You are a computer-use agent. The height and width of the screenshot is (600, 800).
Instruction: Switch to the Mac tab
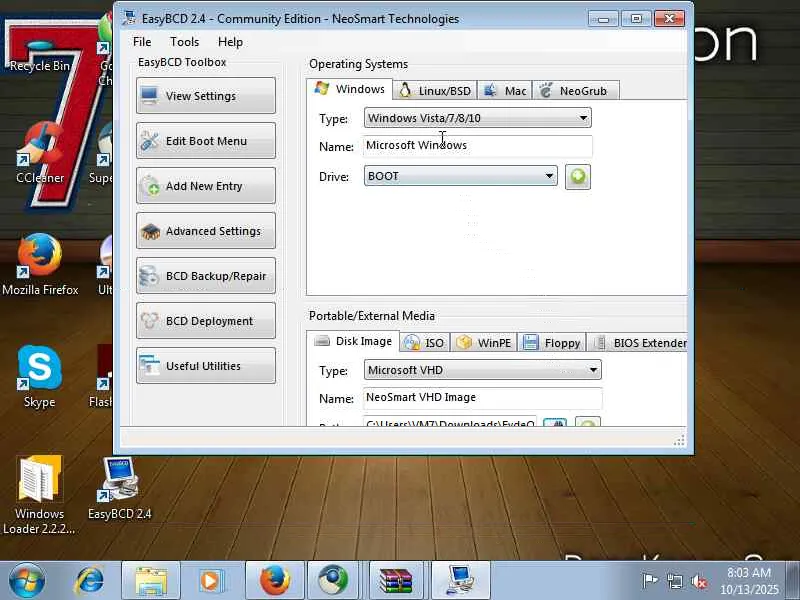point(505,91)
